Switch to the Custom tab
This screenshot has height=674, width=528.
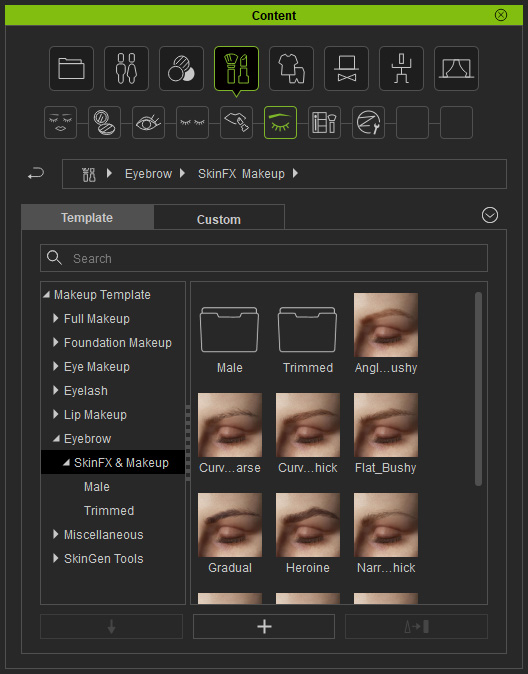[x=219, y=219]
